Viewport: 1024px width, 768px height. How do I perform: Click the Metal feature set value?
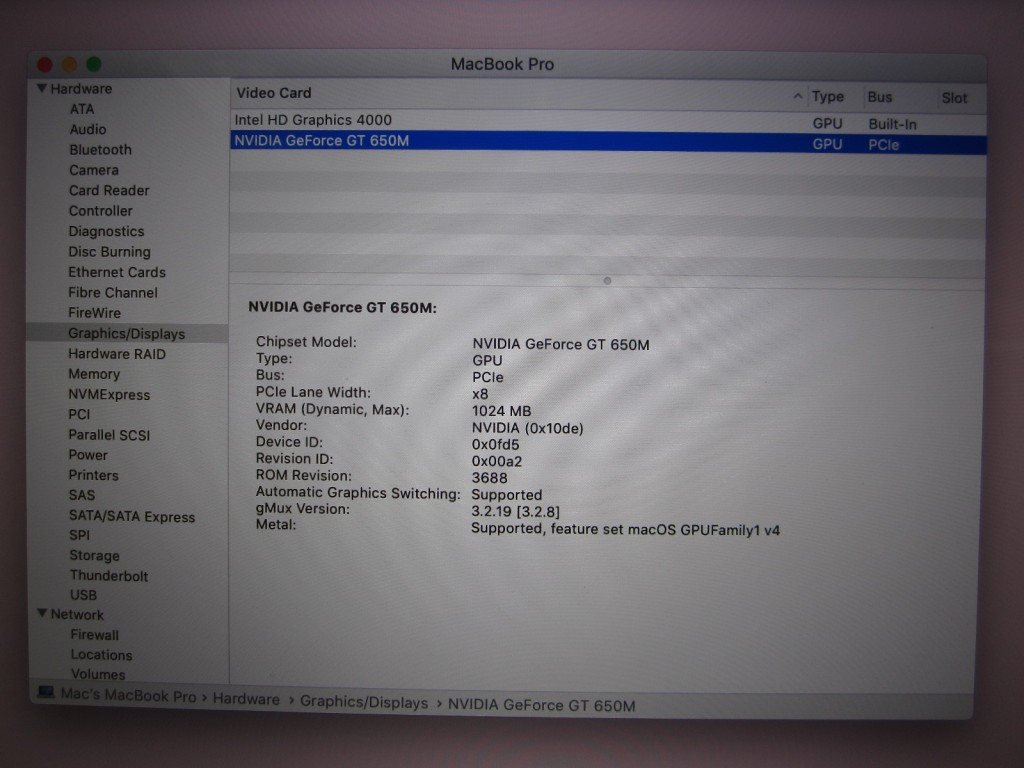(x=626, y=530)
